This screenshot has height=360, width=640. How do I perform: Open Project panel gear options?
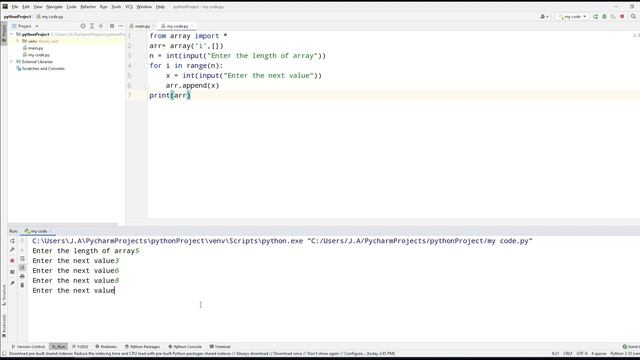[x=112, y=26]
